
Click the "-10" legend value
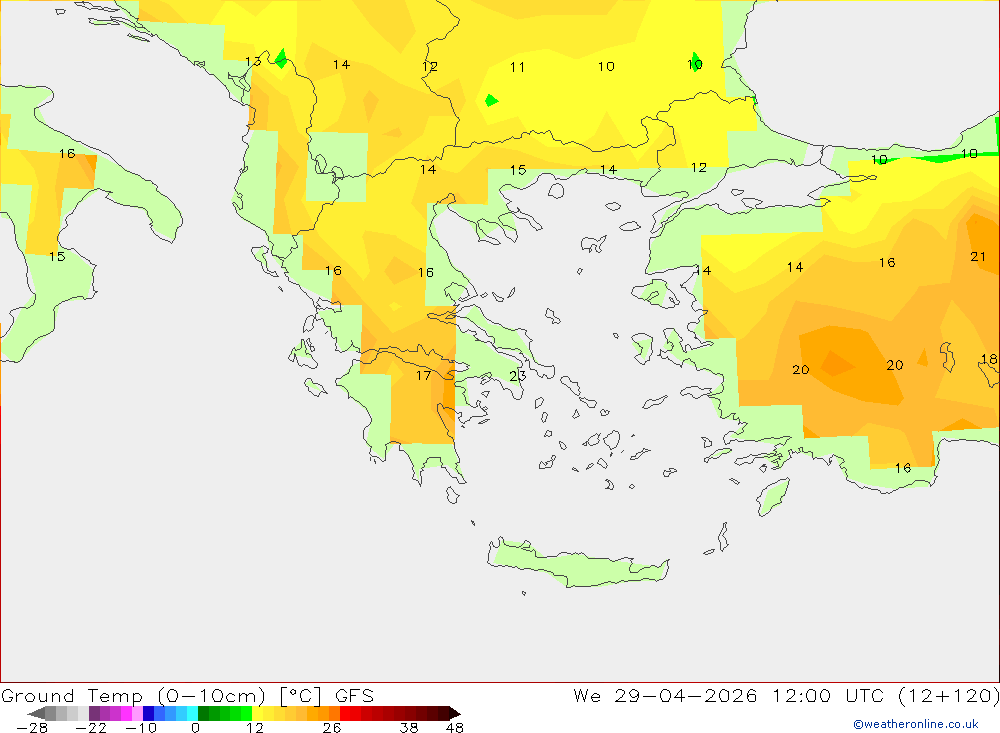tap(141, 727)
